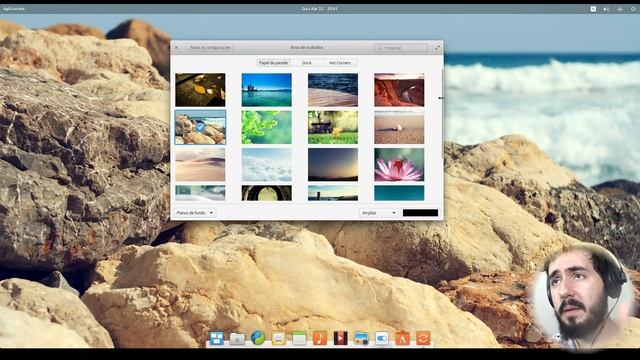Open the Aplicativos menu
The height and width of the screenshot is (360, 640).
pyautogui.click(x=14, y=9)
